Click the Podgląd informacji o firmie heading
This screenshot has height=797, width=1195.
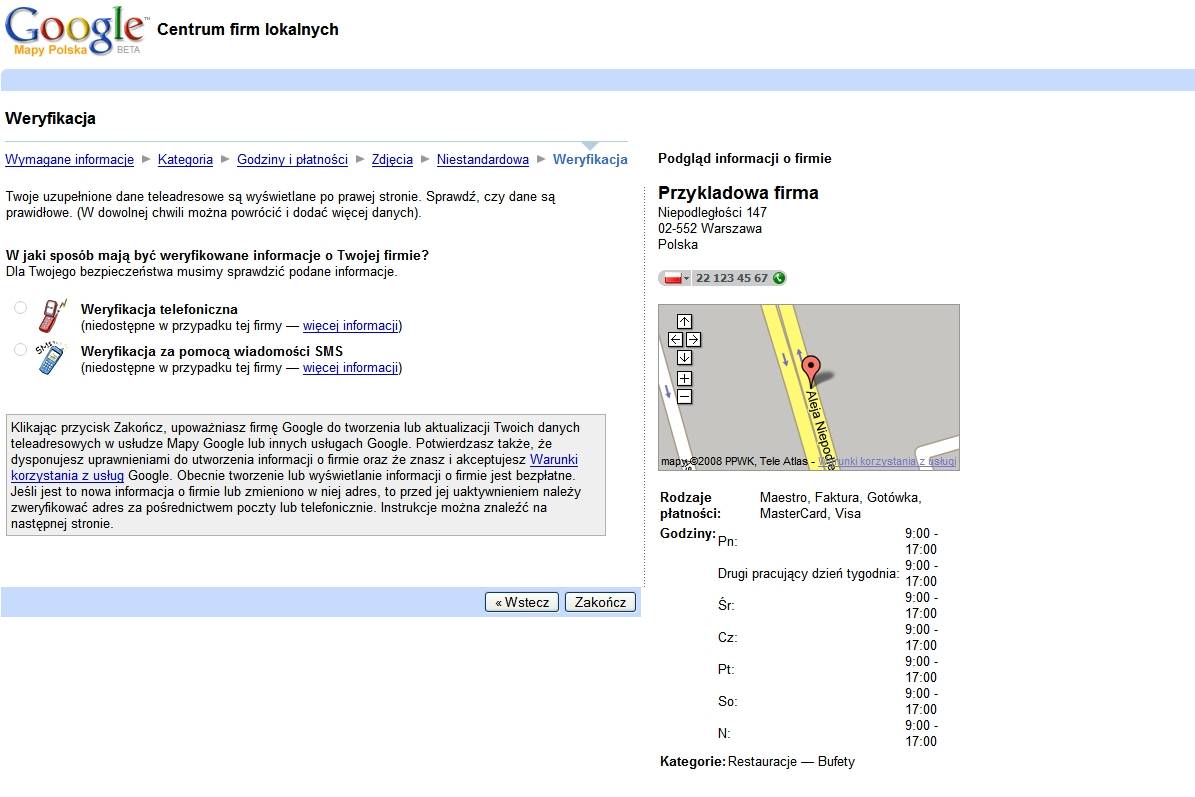745,158
